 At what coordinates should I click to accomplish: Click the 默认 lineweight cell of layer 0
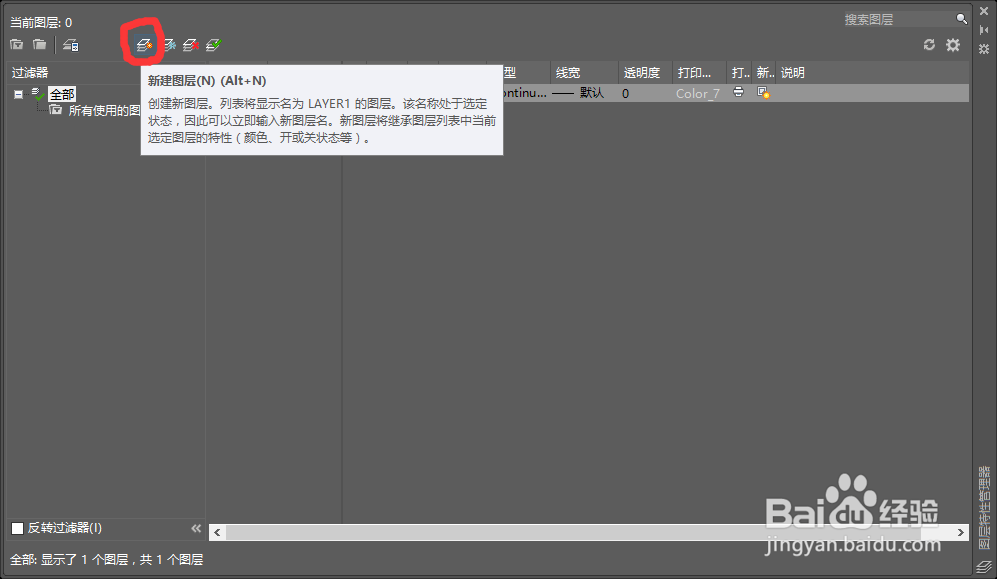click(584, 93)
